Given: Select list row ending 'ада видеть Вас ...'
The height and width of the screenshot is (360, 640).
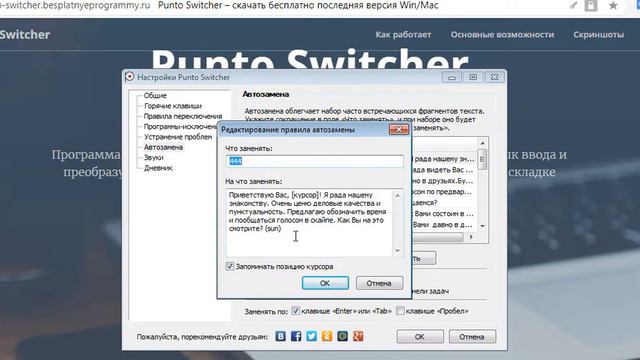Looking at the screenshot, I should click(444, 170).
